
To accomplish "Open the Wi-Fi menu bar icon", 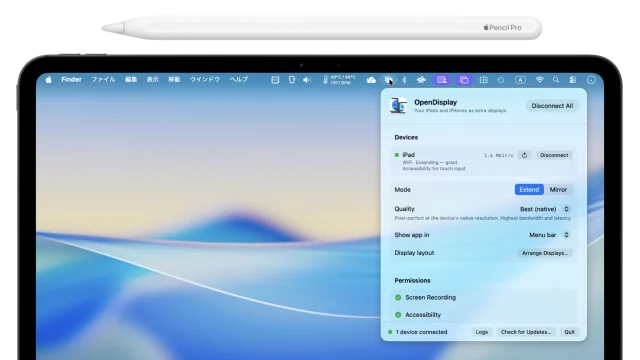I will pyautogui.click(x=540, y=80).
